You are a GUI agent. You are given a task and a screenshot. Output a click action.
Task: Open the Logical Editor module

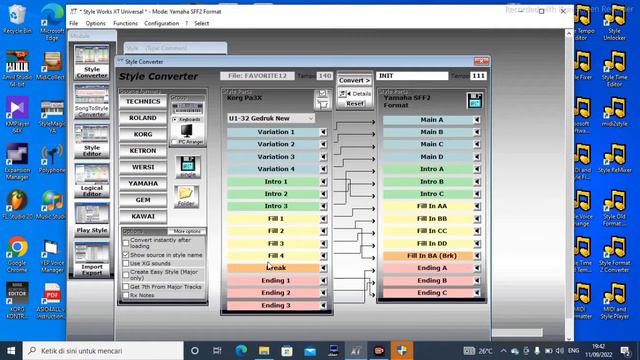[x=92, y=180]
